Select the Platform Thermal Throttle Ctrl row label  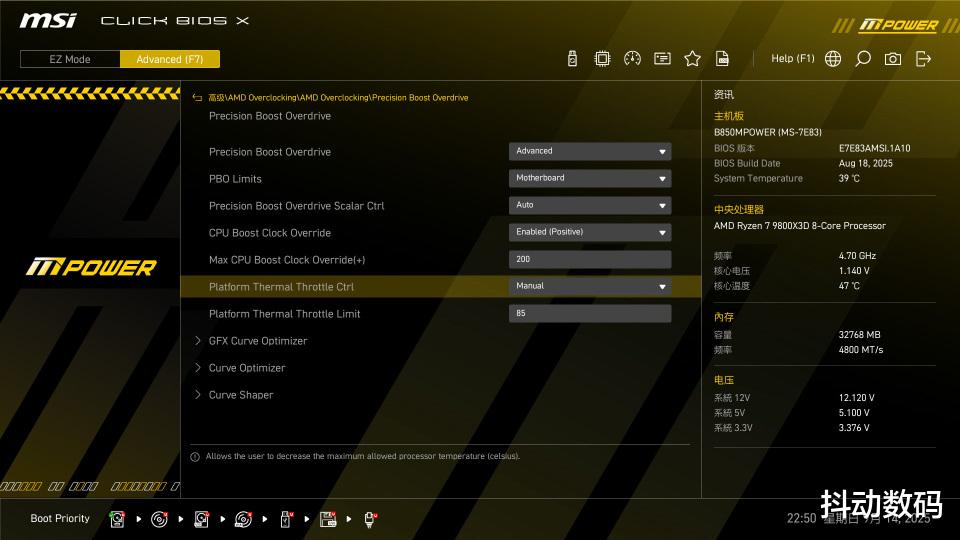[x=281, y=287]
